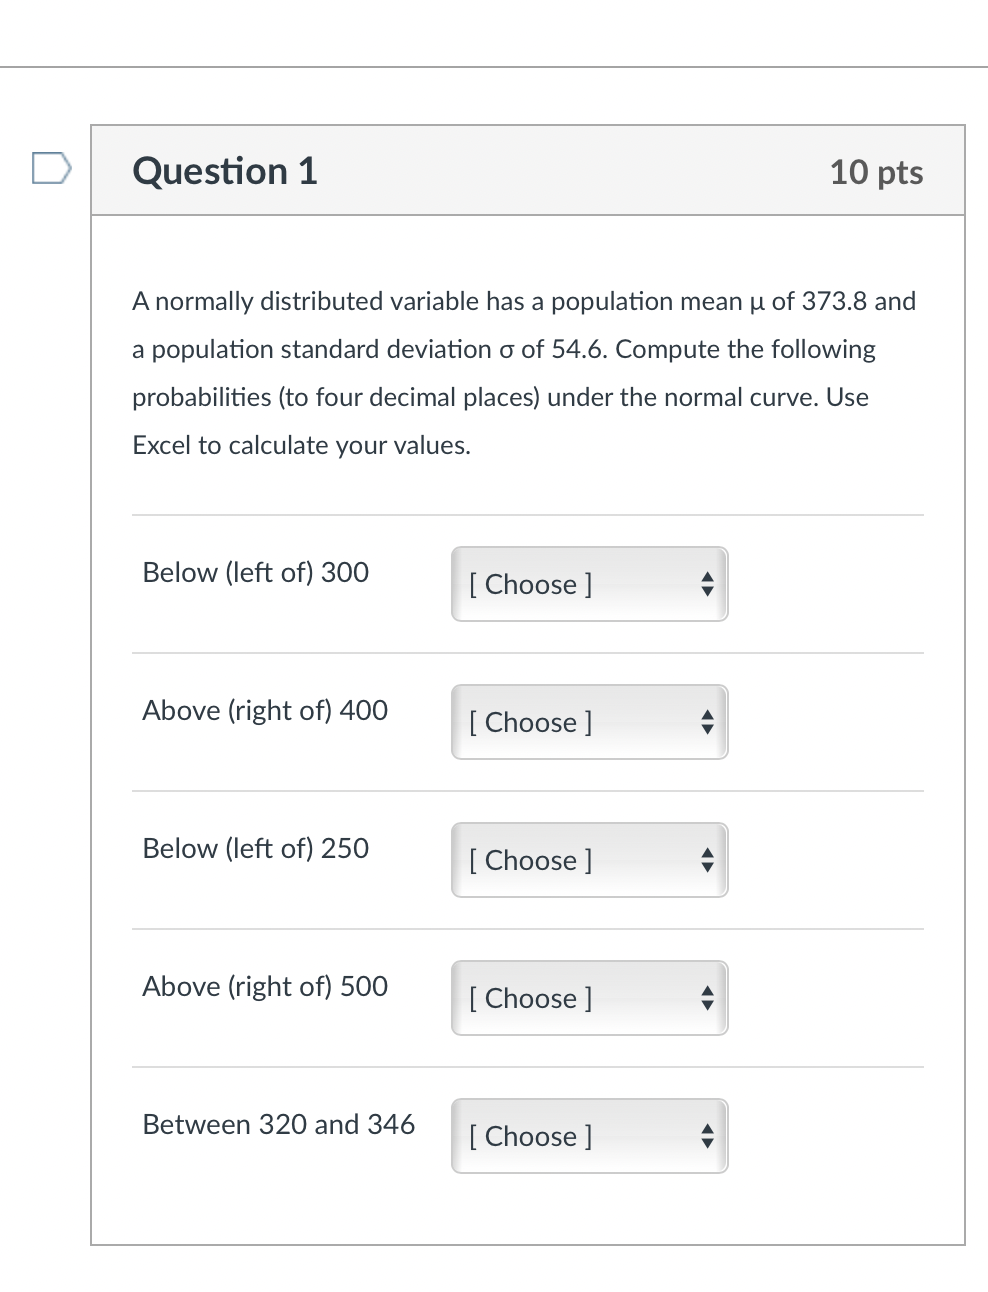Click the arrow indicator on Above 500 dropdown
Viewport: 988px width, 1292px height.
pos(707,998)
